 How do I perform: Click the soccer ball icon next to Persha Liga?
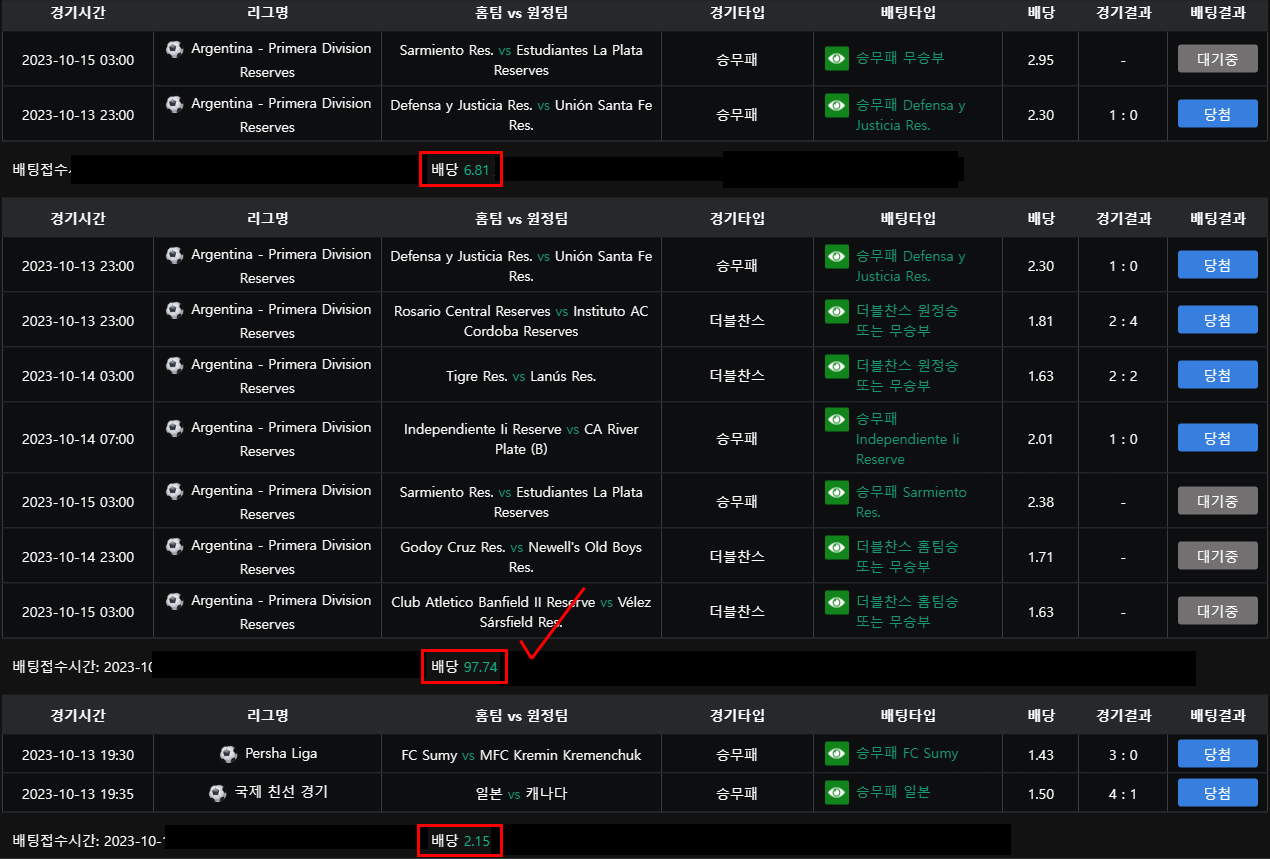pyautogui.click(x=228, y=754)
